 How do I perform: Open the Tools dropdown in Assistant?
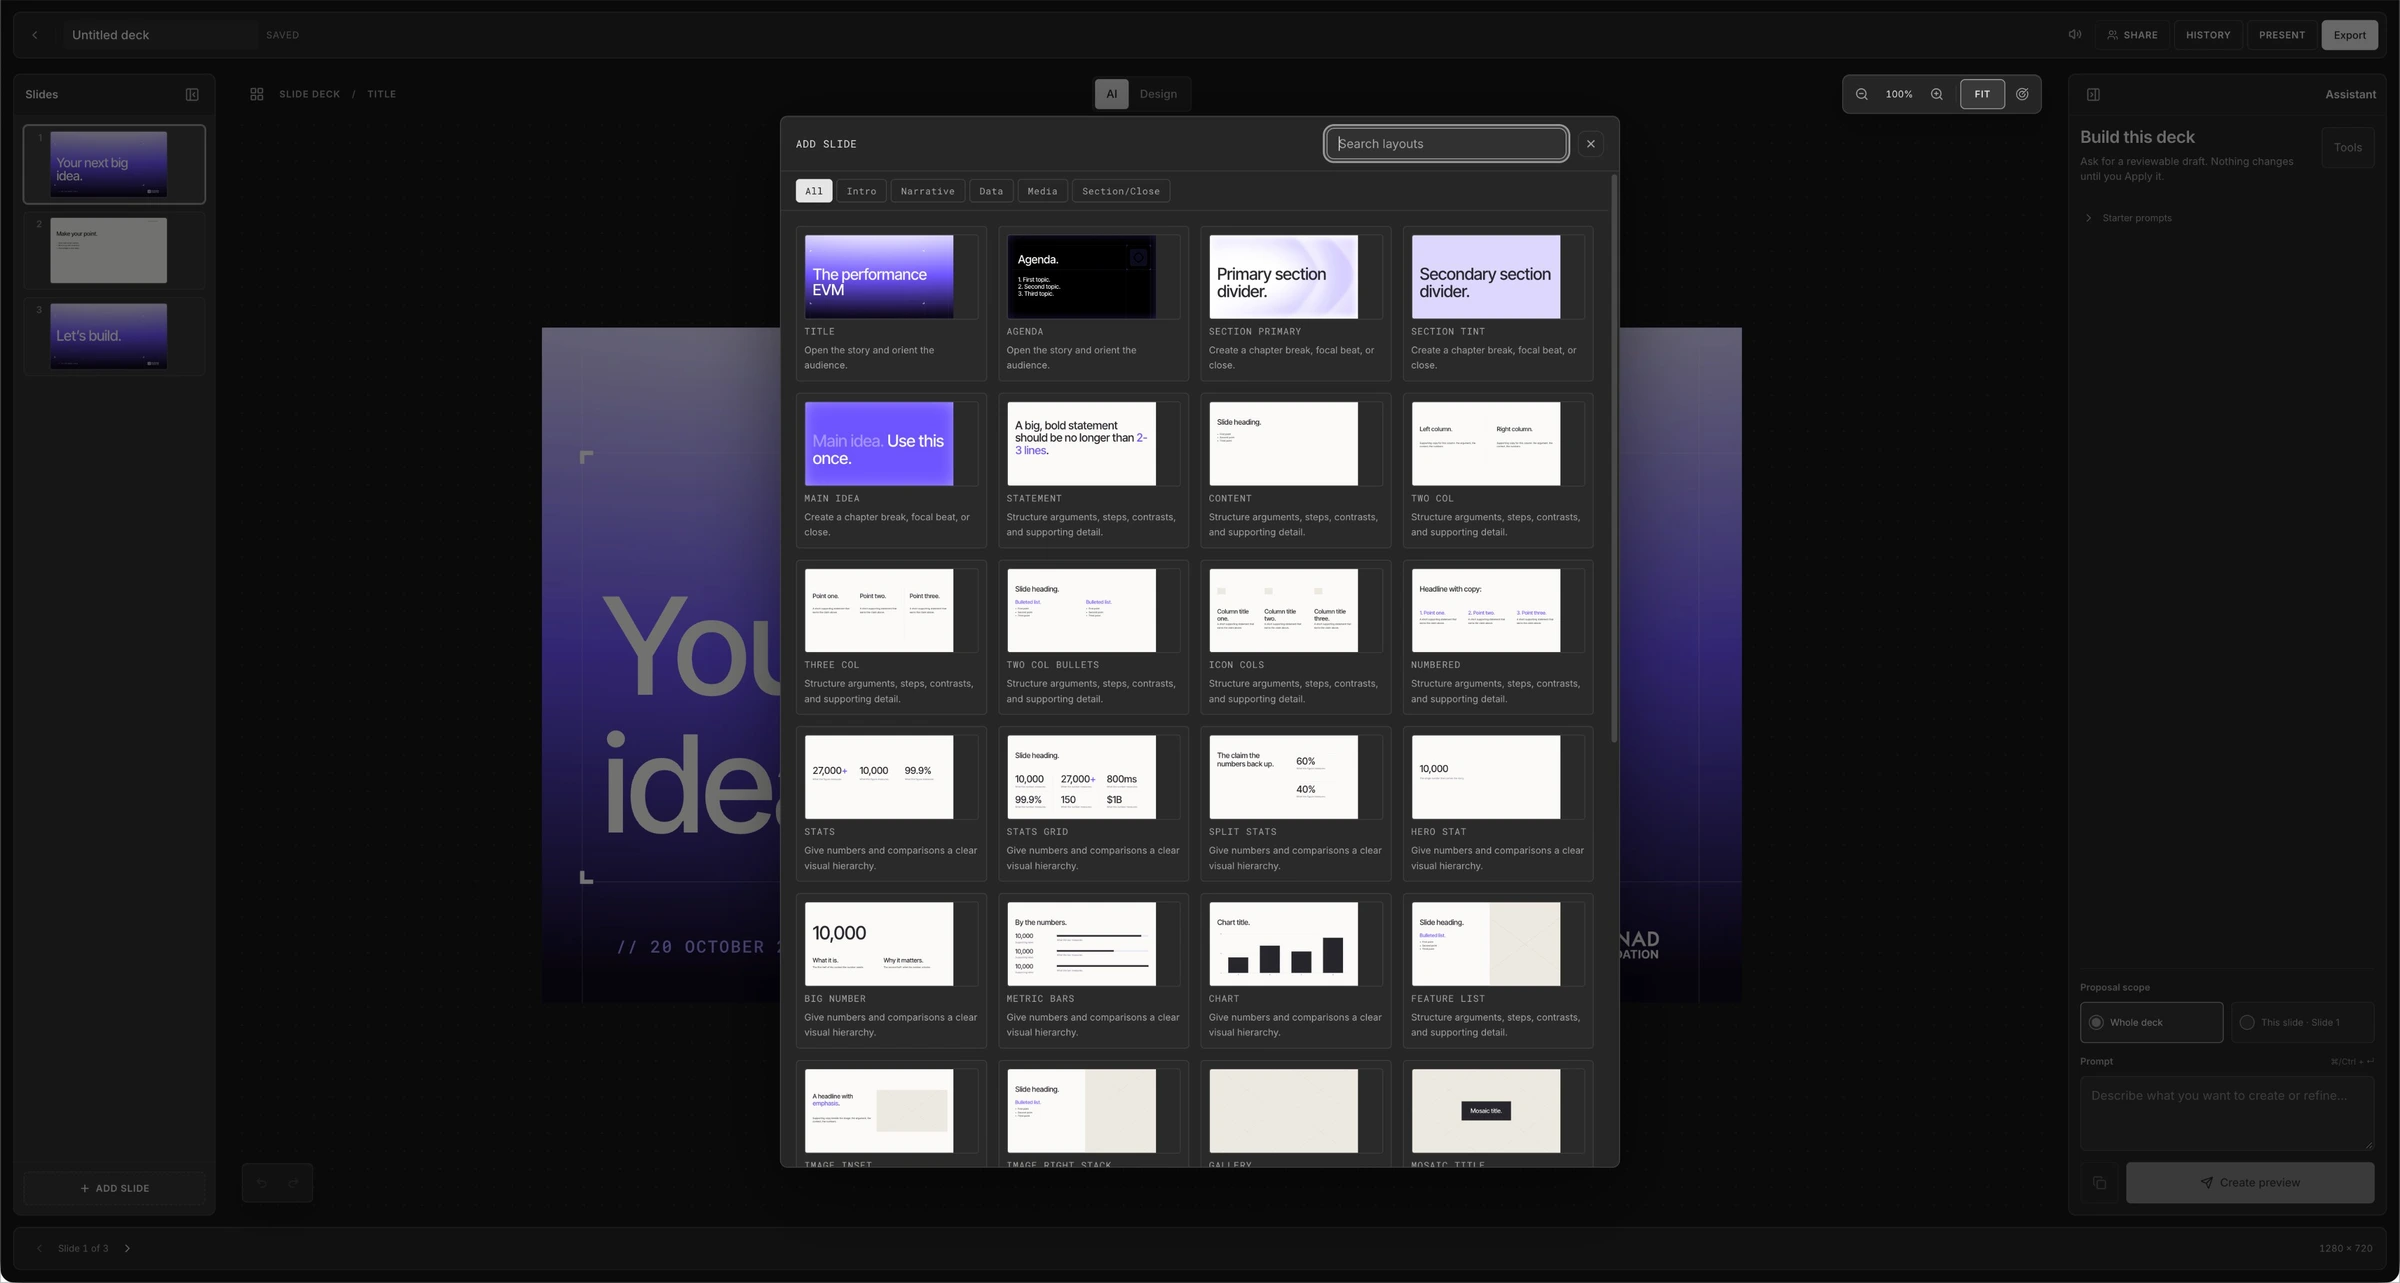coord(2347,147)
